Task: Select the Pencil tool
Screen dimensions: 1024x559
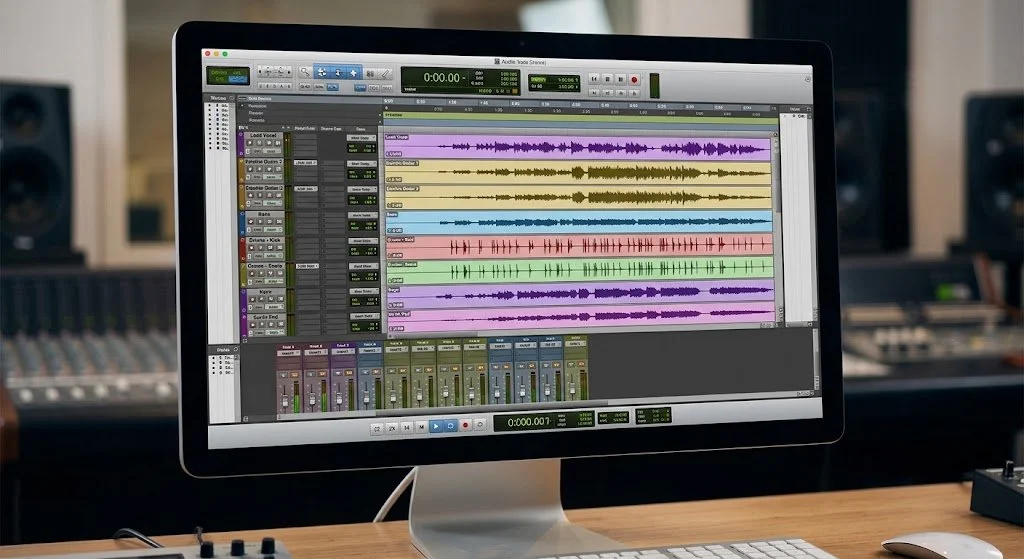Action: [385, 73]
